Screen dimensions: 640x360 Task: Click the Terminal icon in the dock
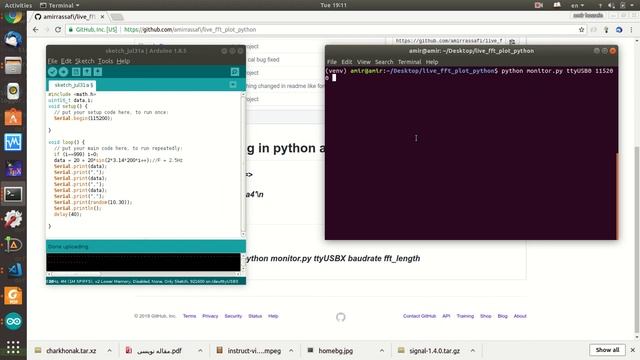13,194
